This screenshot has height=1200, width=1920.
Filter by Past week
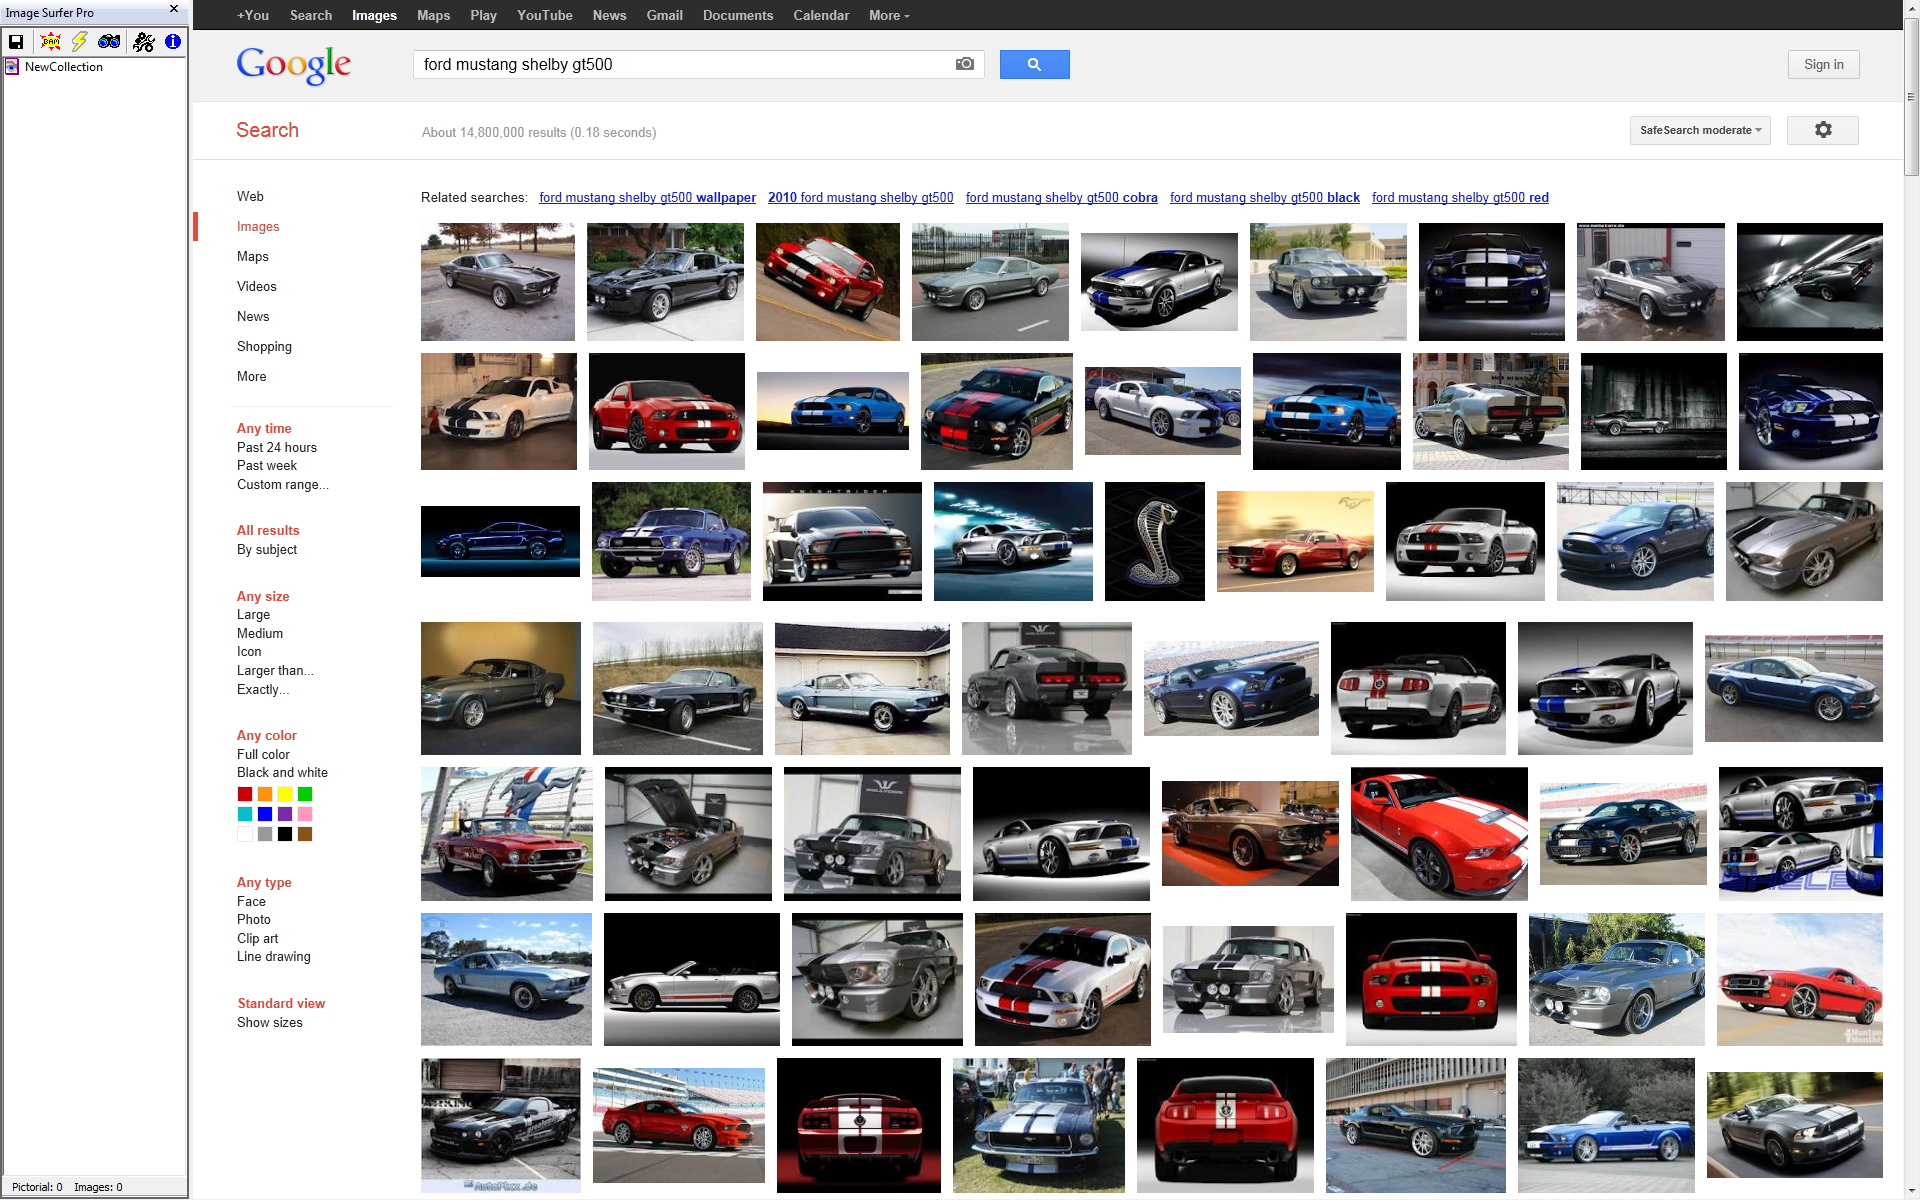(x=267, y=465)
